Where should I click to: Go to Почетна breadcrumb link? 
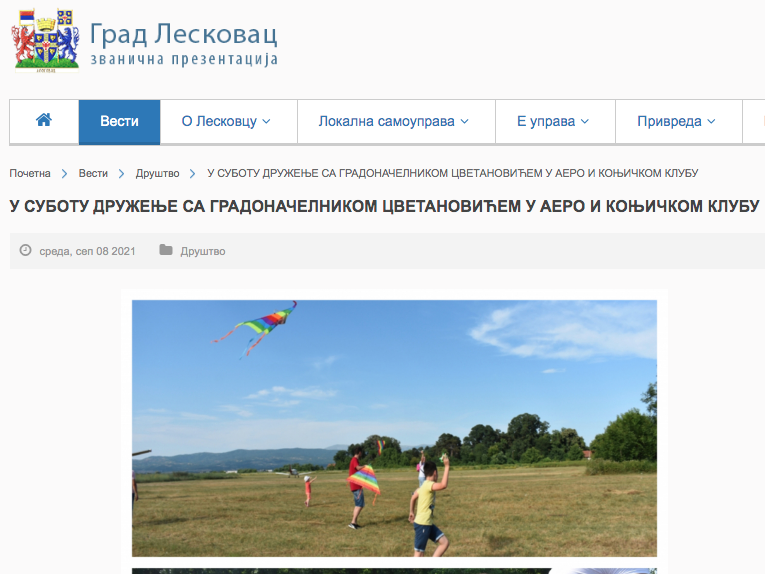[x=30, y=174]
